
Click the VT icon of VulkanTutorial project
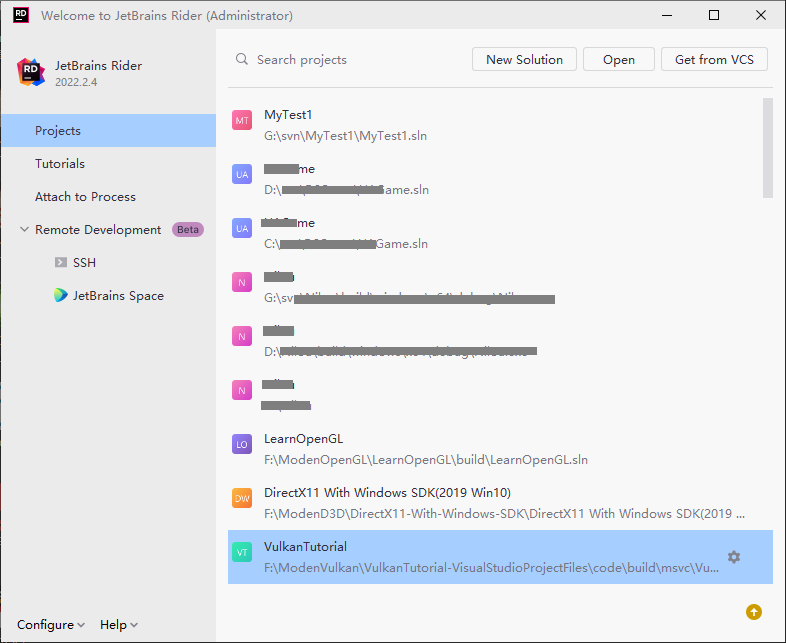tap(242, 552)
